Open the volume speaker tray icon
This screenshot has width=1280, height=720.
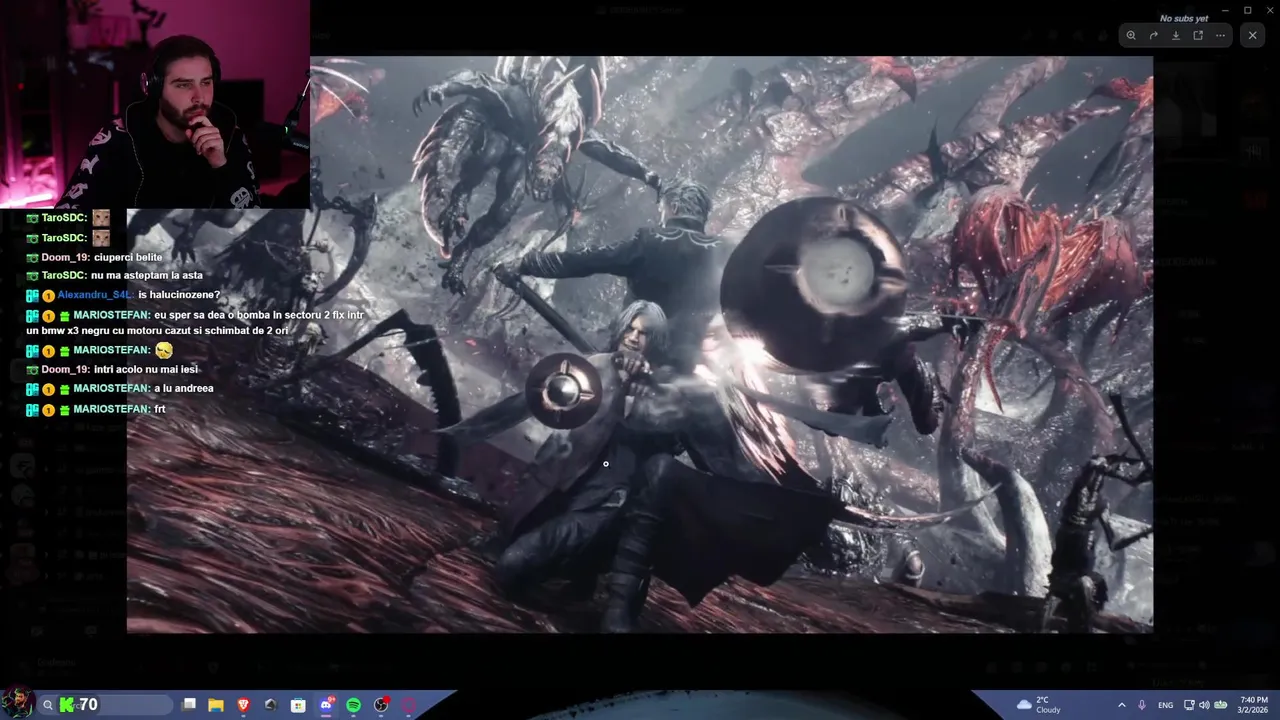(x=1204, y=705)
